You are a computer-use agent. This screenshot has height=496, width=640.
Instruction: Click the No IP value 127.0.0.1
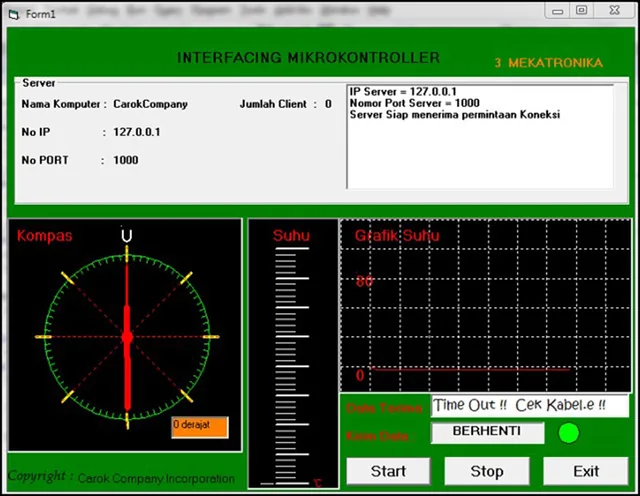pos(137,132)
